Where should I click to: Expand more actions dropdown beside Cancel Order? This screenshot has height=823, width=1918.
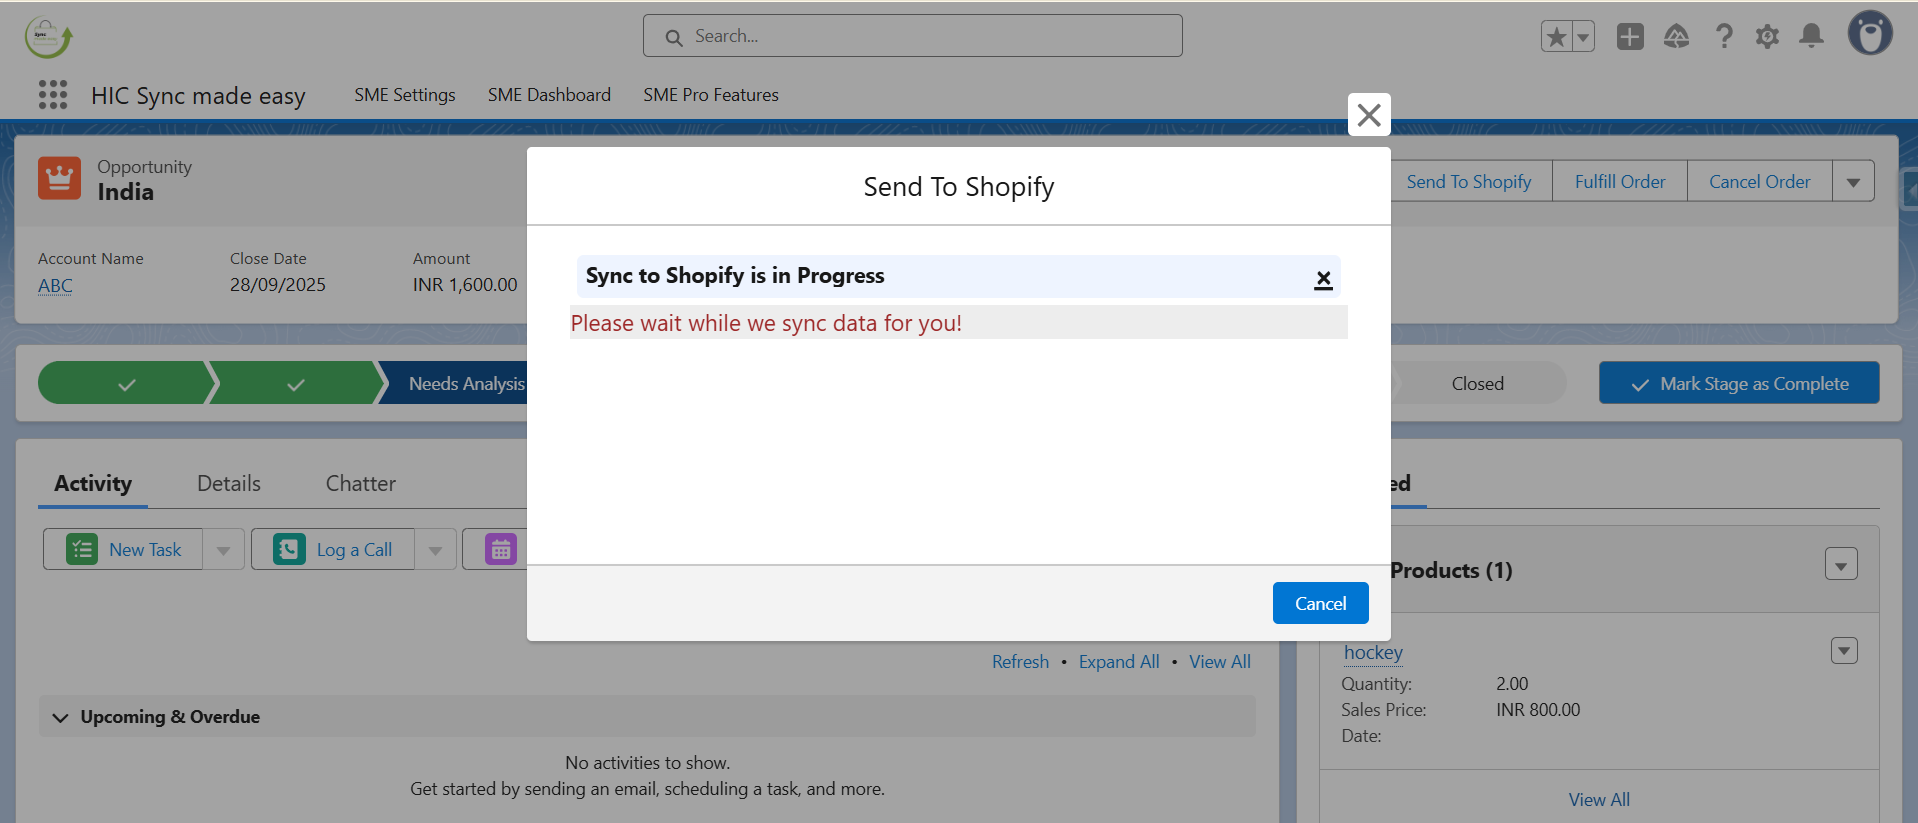coord(1853,182)
